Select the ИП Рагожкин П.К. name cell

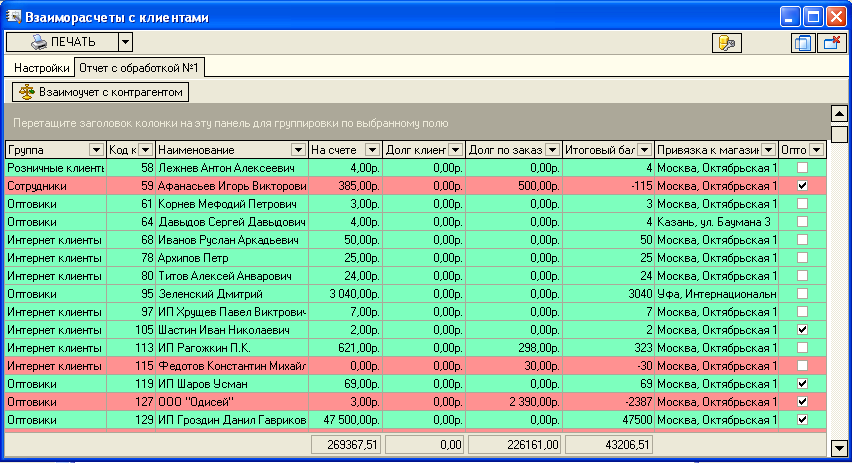pyautogui.click(x=232, y=348)
